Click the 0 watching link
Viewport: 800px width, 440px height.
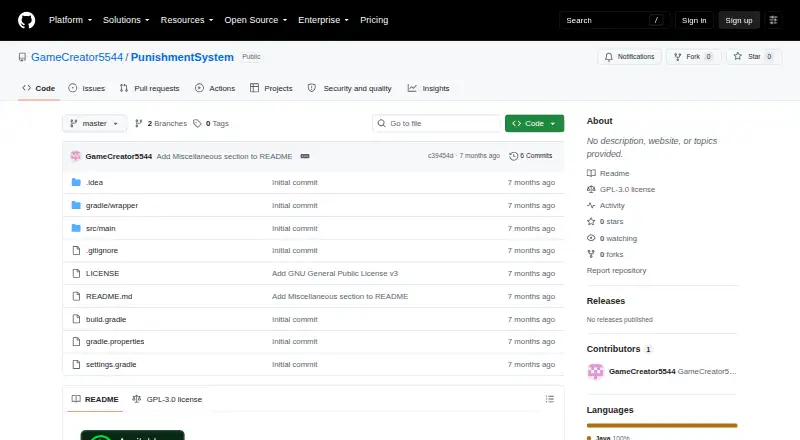(x=612, y=238)
